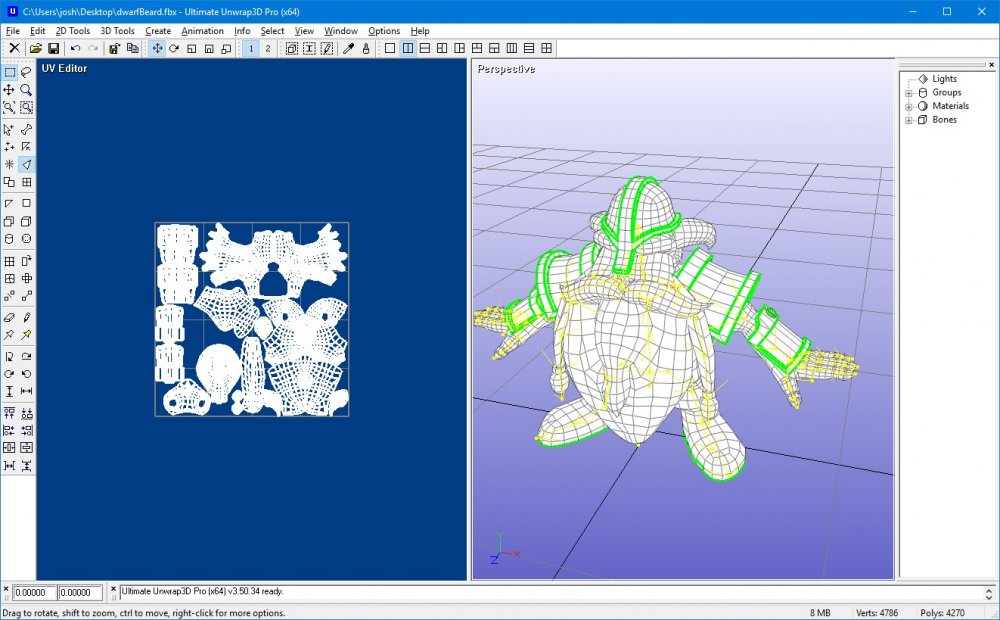Select the eyedropper tool in the toolbar

[x=349, y=48]
